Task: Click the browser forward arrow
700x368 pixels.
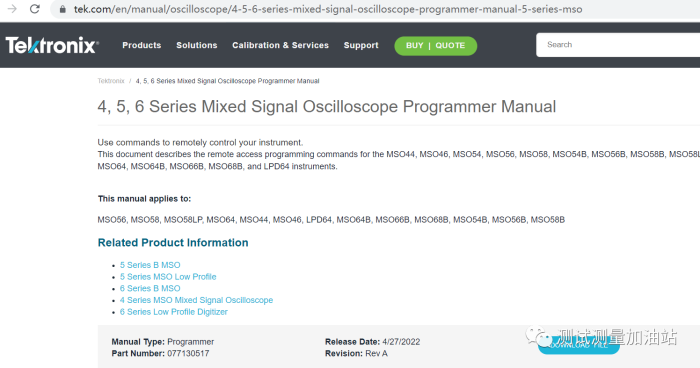Action: (12, 9)
